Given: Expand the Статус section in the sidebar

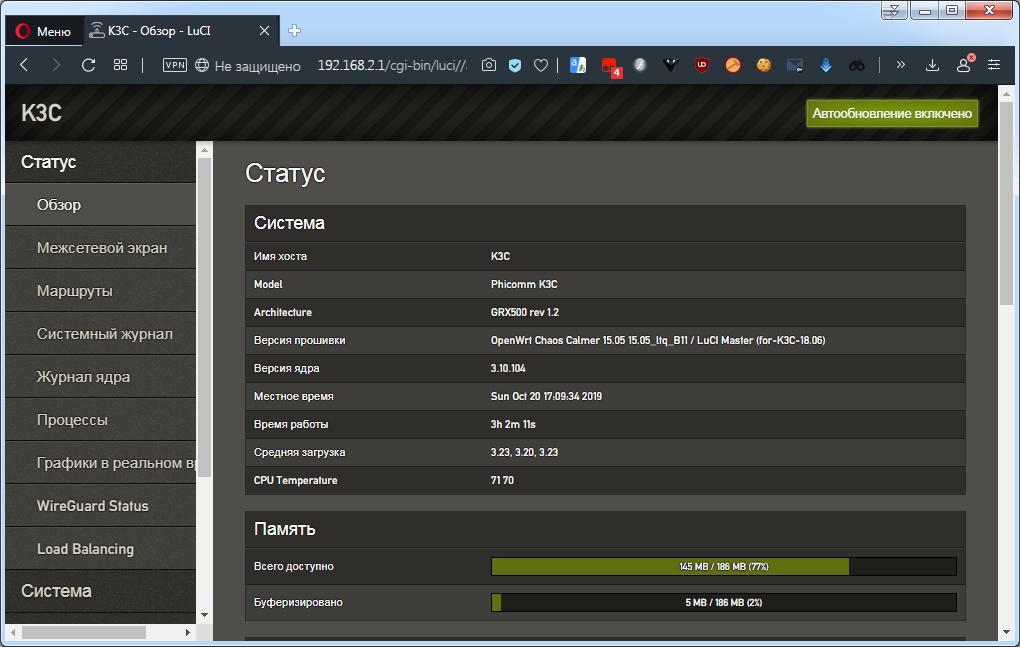Looking at the screenshot, I should (x=48, y=161).
